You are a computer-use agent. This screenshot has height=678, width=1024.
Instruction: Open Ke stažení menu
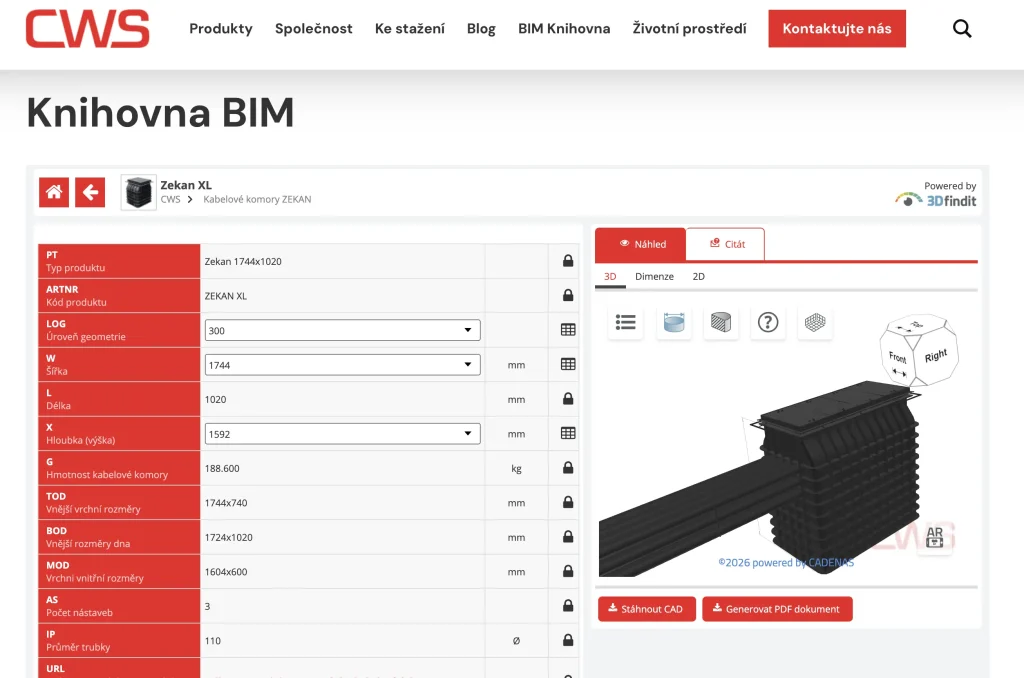(409, 29)
